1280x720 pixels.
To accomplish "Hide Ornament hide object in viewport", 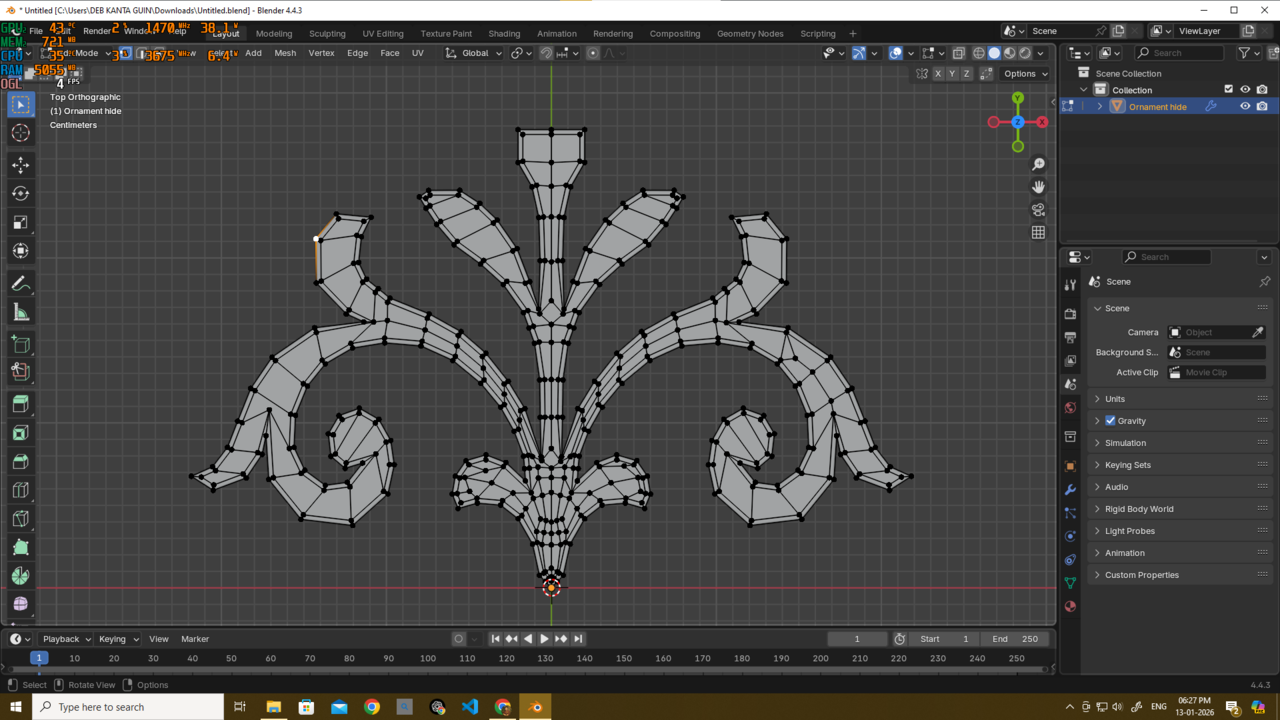I will click(x=1245, y=106).
